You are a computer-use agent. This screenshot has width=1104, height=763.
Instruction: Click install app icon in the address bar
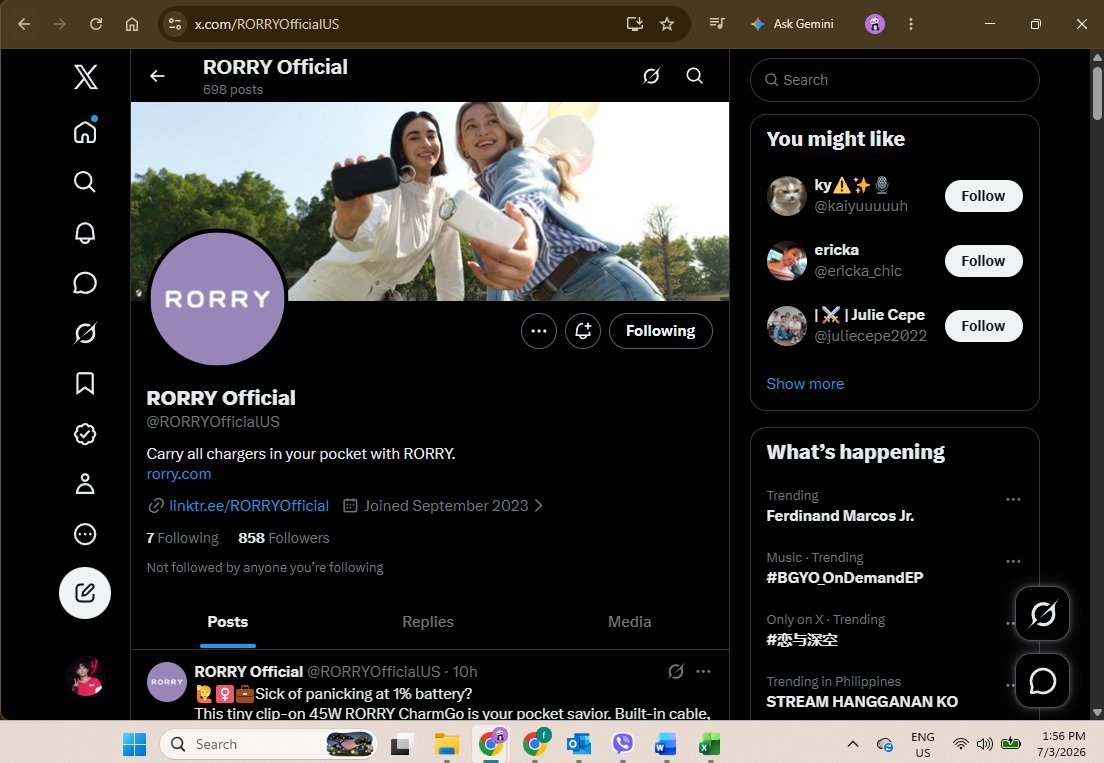pos(634,24)
